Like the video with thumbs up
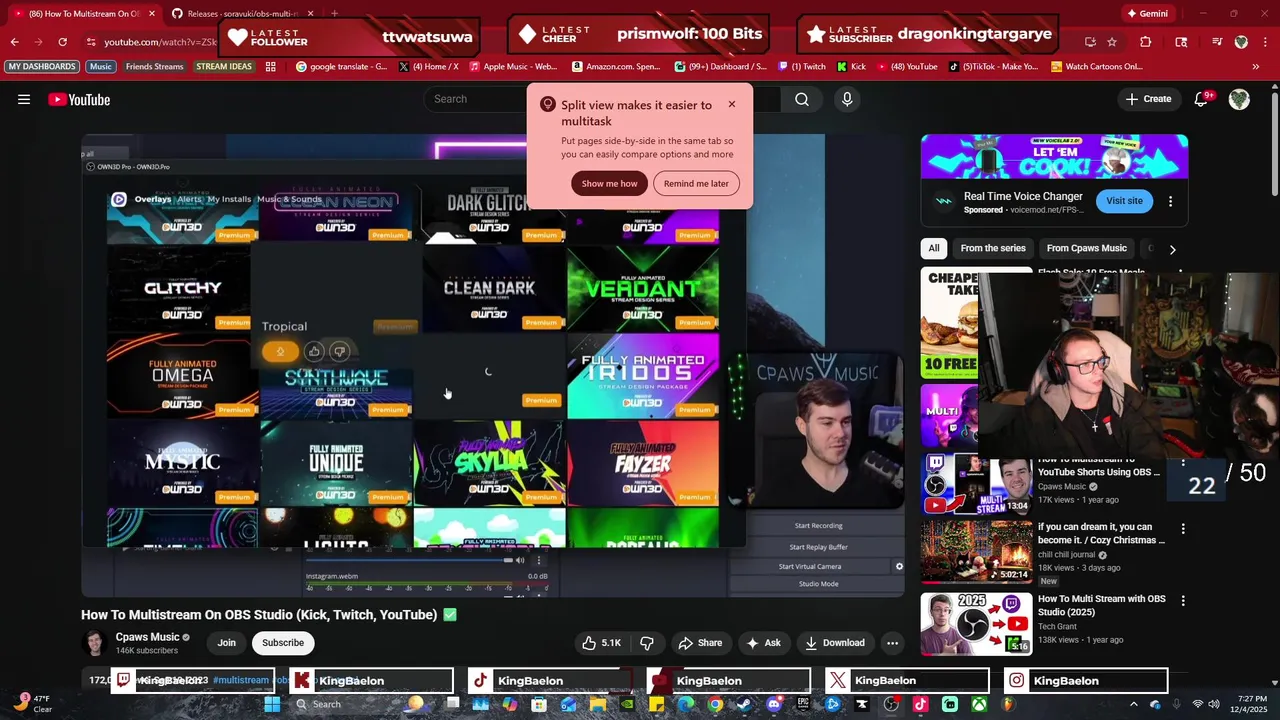Screen dimensions: 1280x720 pyautogui.click(x=602, y=643)
